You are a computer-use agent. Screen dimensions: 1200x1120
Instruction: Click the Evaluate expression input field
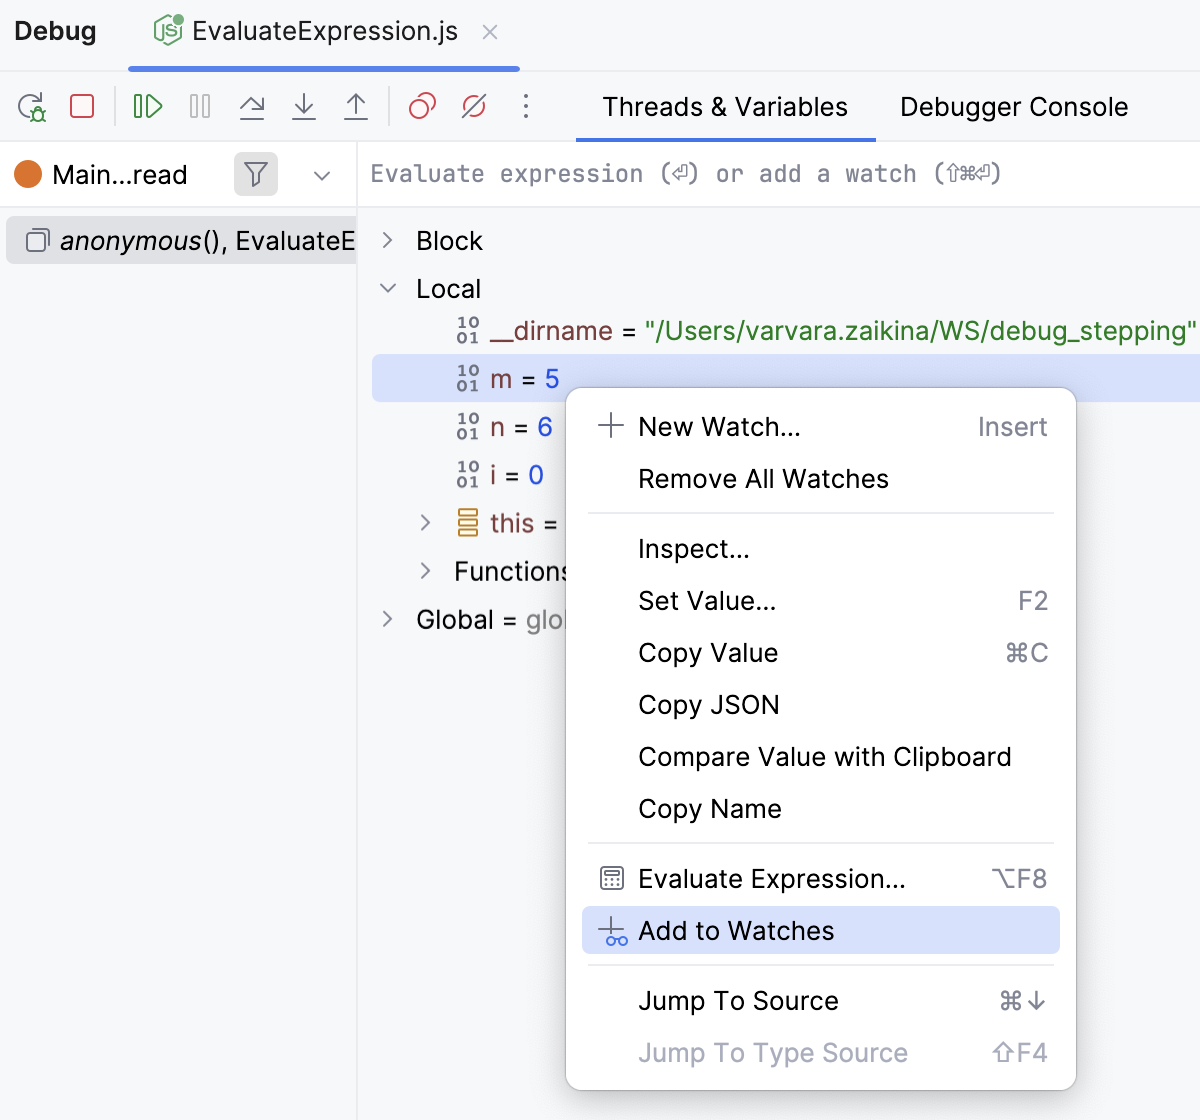click(x=780, y=174)
